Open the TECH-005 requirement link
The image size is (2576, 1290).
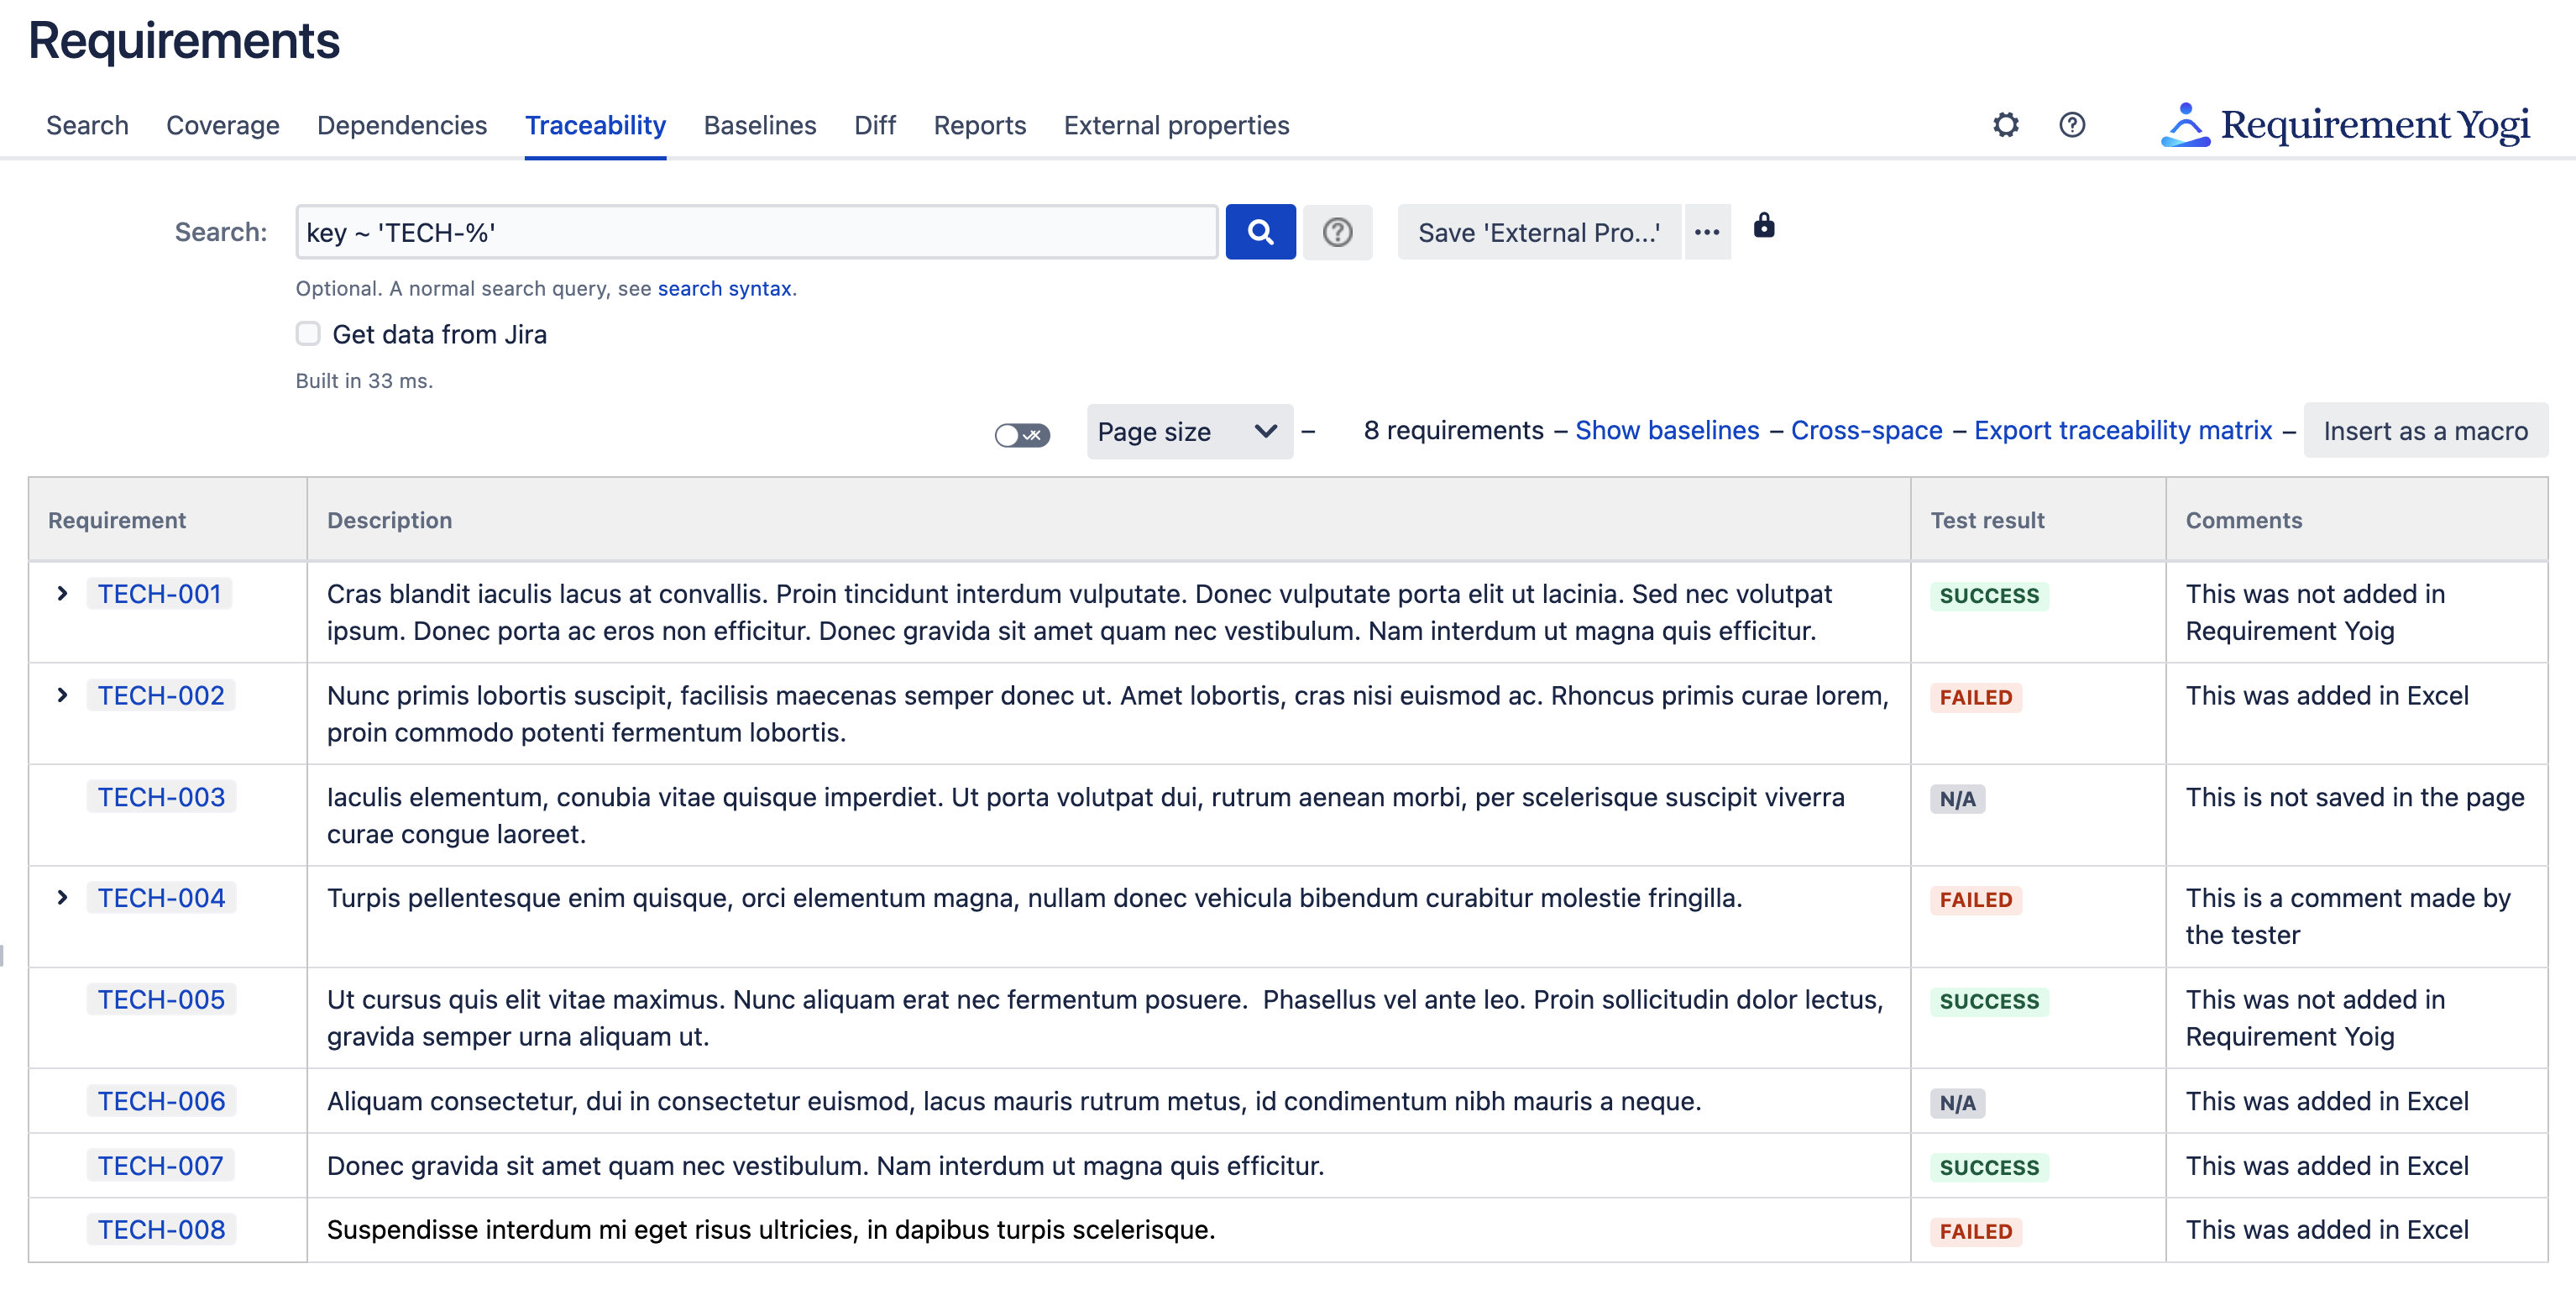pos(161,999)
